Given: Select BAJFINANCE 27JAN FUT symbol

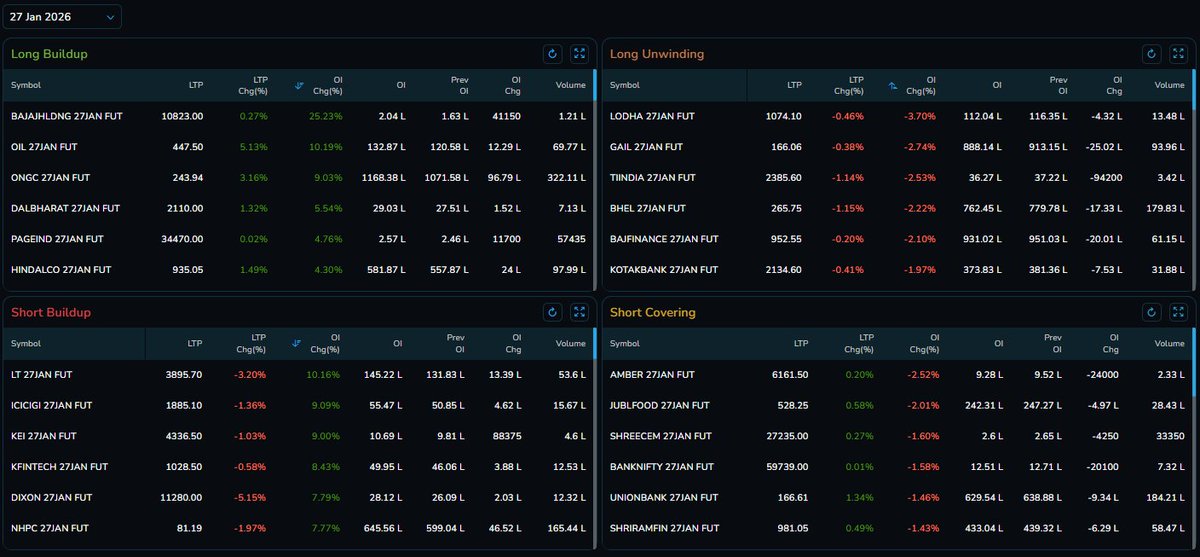Looking at the screenshot, I should click(x=666, y=240).
